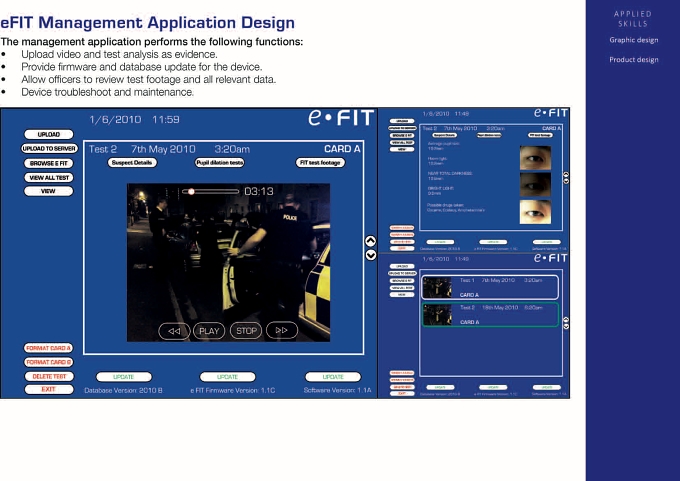Viewport: 680px width, 481px height.
Task: Click the Test 1 row video thumbnail
Action: click(437, 287)
